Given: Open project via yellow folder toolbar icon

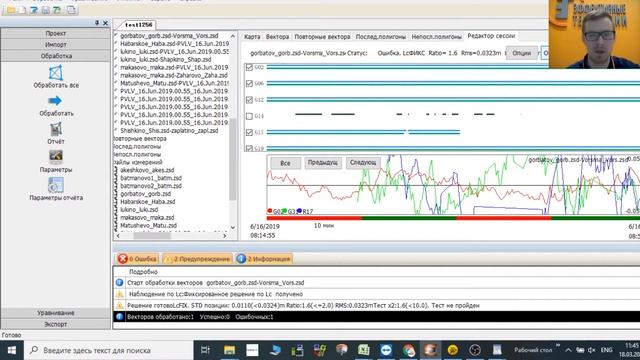Looking at the screenshot, I should pos(11,9).
